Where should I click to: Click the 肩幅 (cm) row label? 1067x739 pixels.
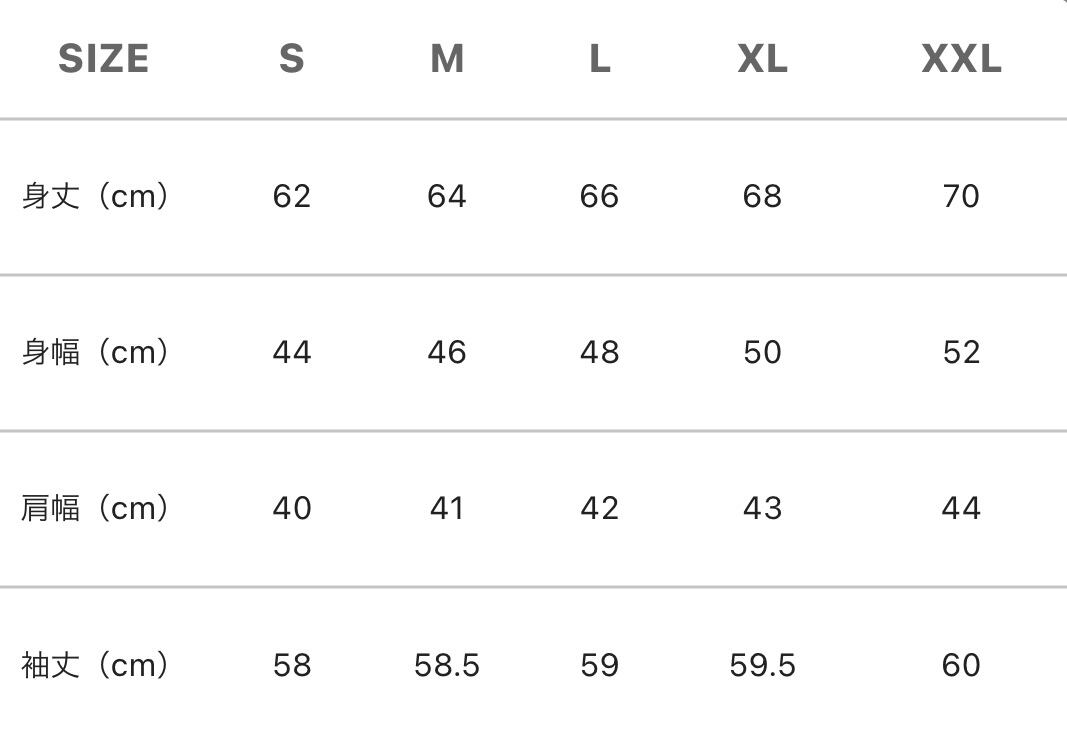pyautogui.click(x=95, y=508)
